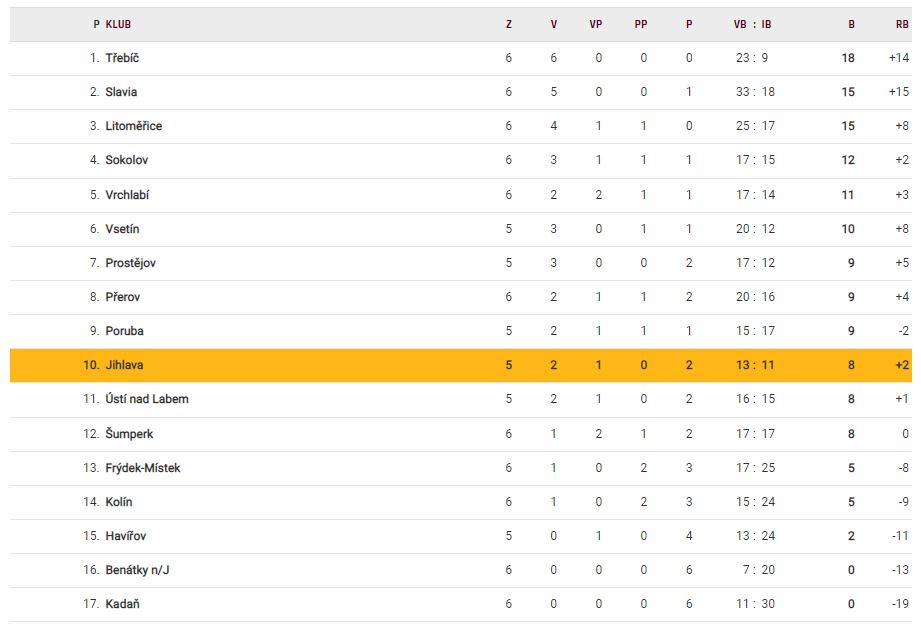The image size is (921, 624).
Task: Open the Vrchlabí club entry
Action: coord(127,195)
